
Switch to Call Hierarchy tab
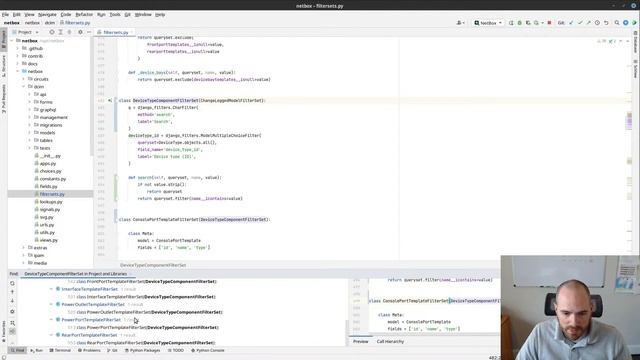(390, 341)
